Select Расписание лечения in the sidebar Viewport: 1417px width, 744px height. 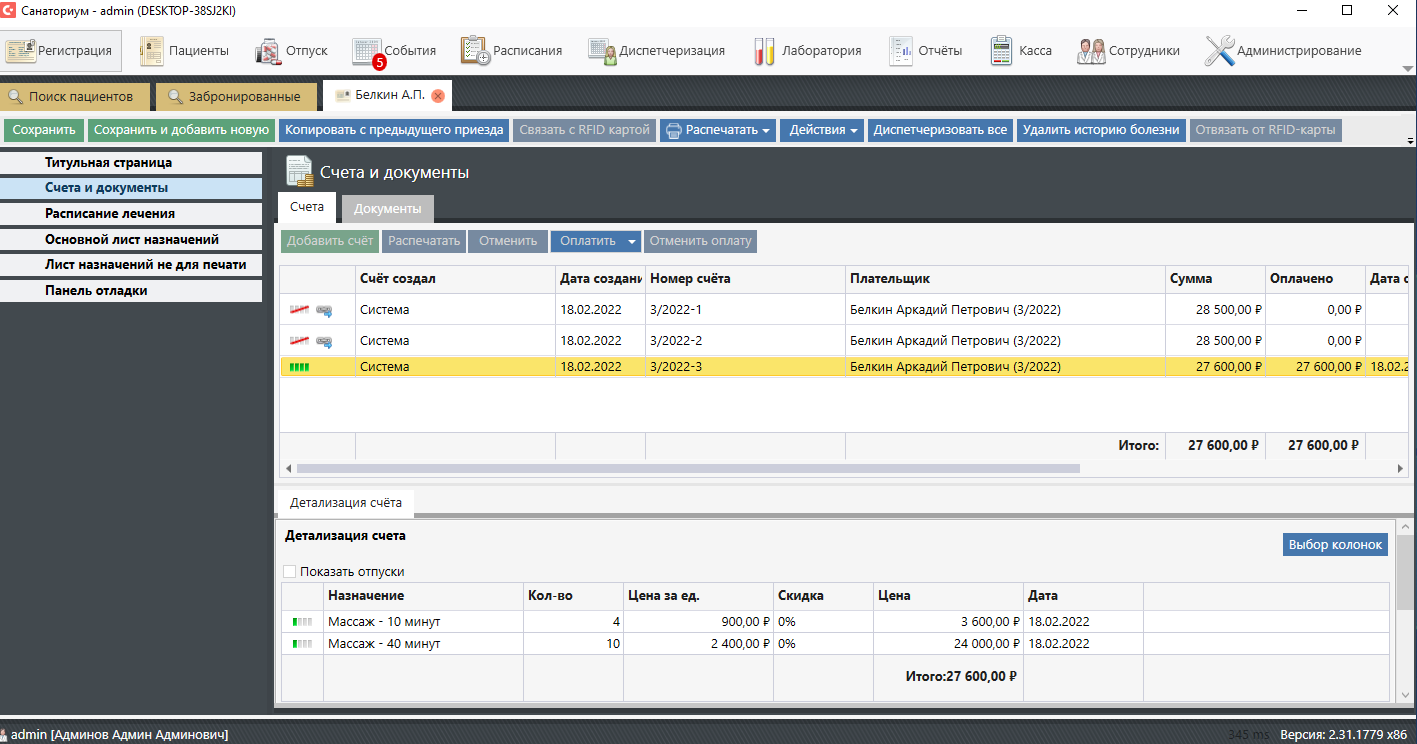[x=110, y=213]
